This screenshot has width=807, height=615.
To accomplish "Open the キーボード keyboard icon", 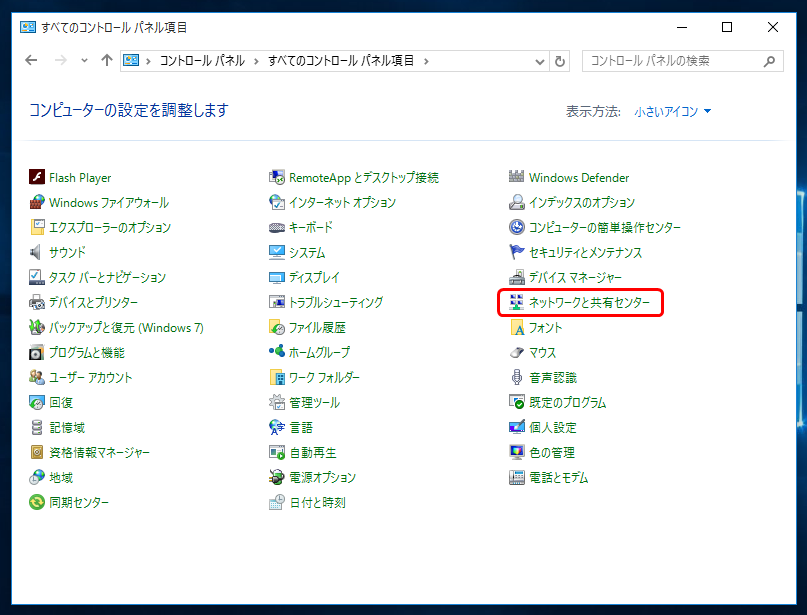I will [277, 227].
